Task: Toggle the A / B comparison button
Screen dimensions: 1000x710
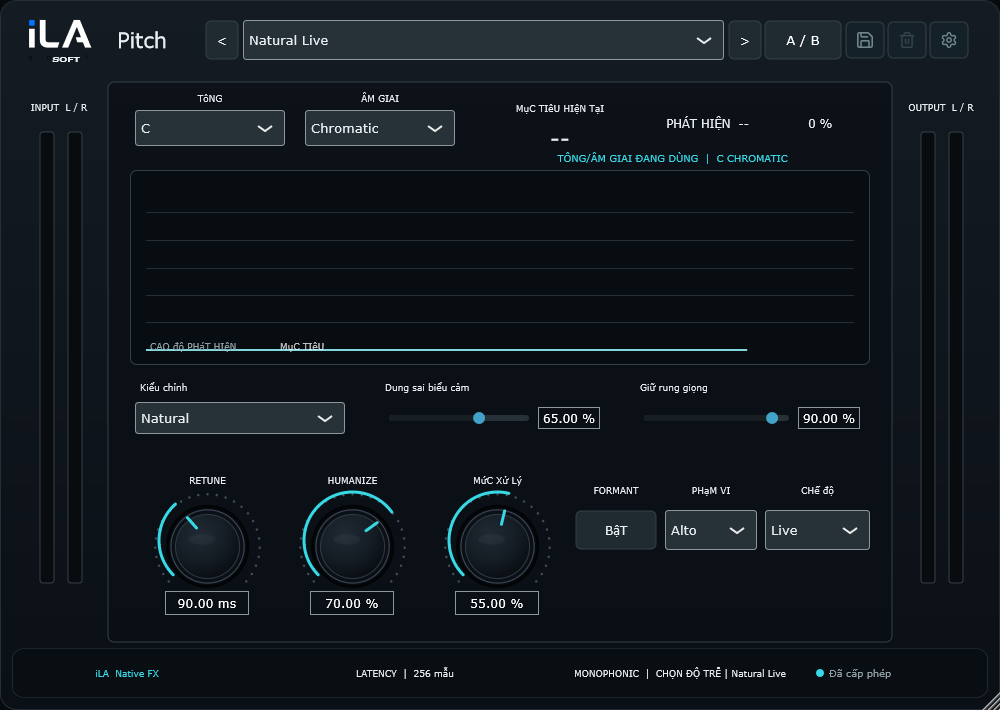Action: (x=802, y=40)
